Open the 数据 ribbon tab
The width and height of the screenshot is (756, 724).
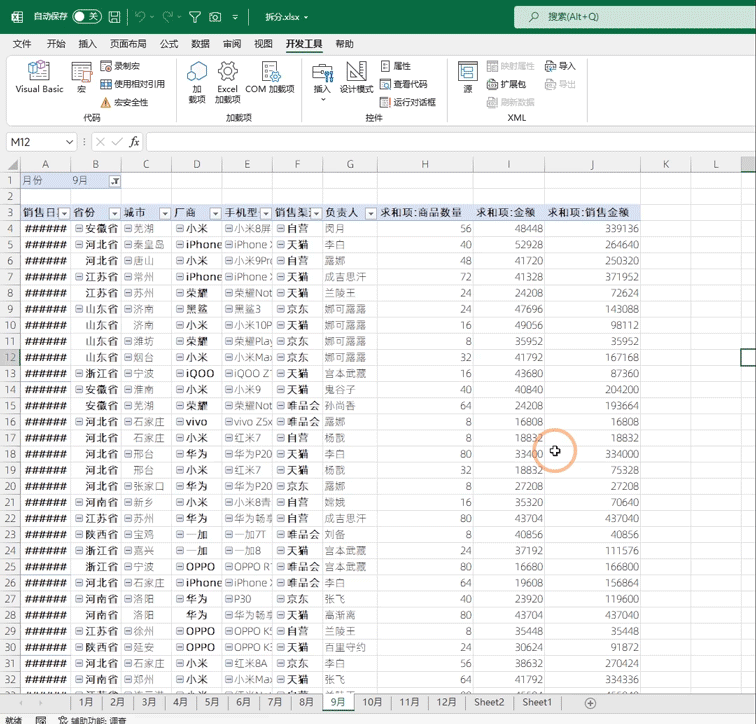coord(200,44)
